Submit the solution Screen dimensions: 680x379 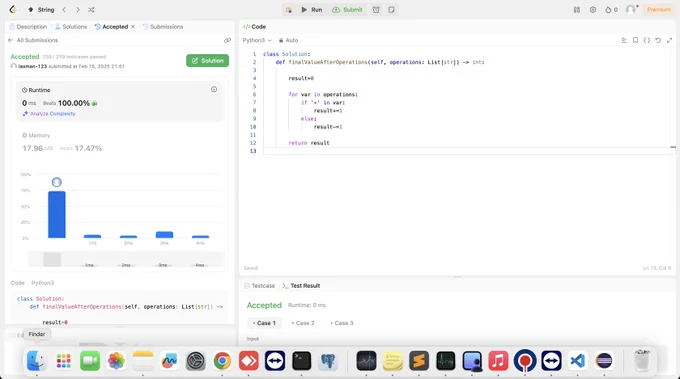point(347,10)
